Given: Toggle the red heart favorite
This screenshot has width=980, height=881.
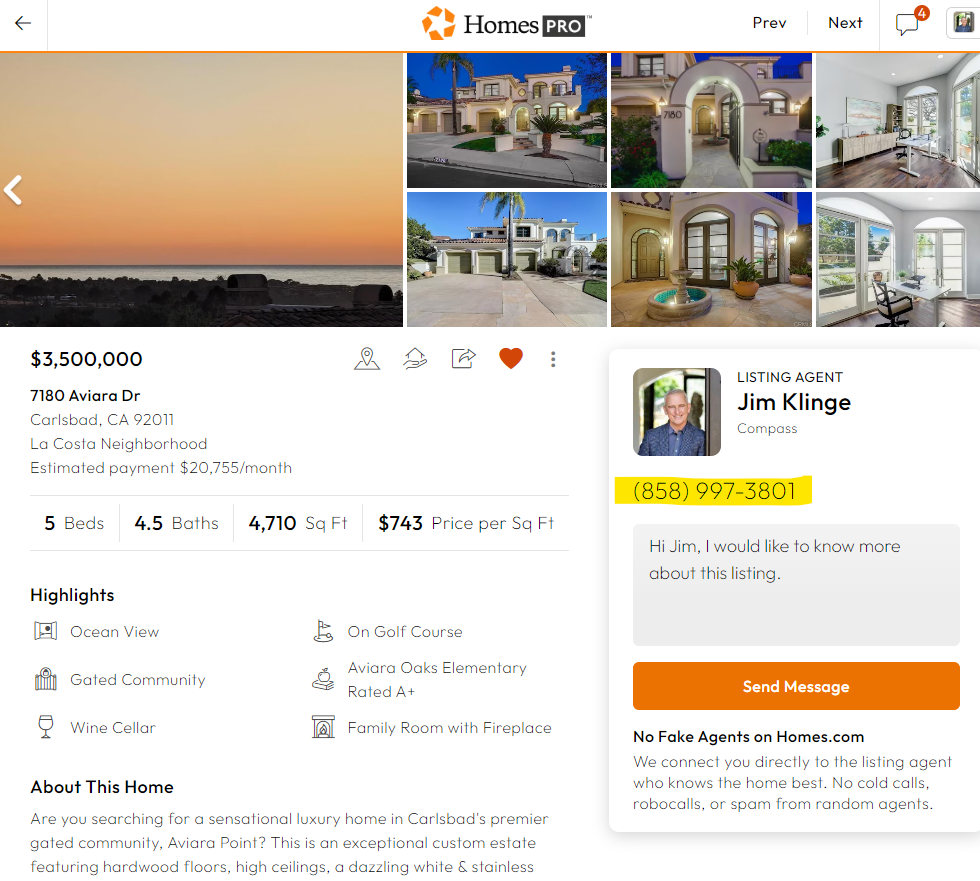Looking at the screenshot, I should pyautogui.click(x=511, y=359).
